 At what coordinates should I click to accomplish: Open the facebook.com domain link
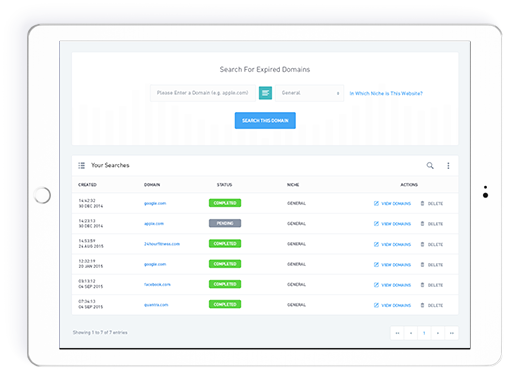pyautogui.click(x=157, y=285)
